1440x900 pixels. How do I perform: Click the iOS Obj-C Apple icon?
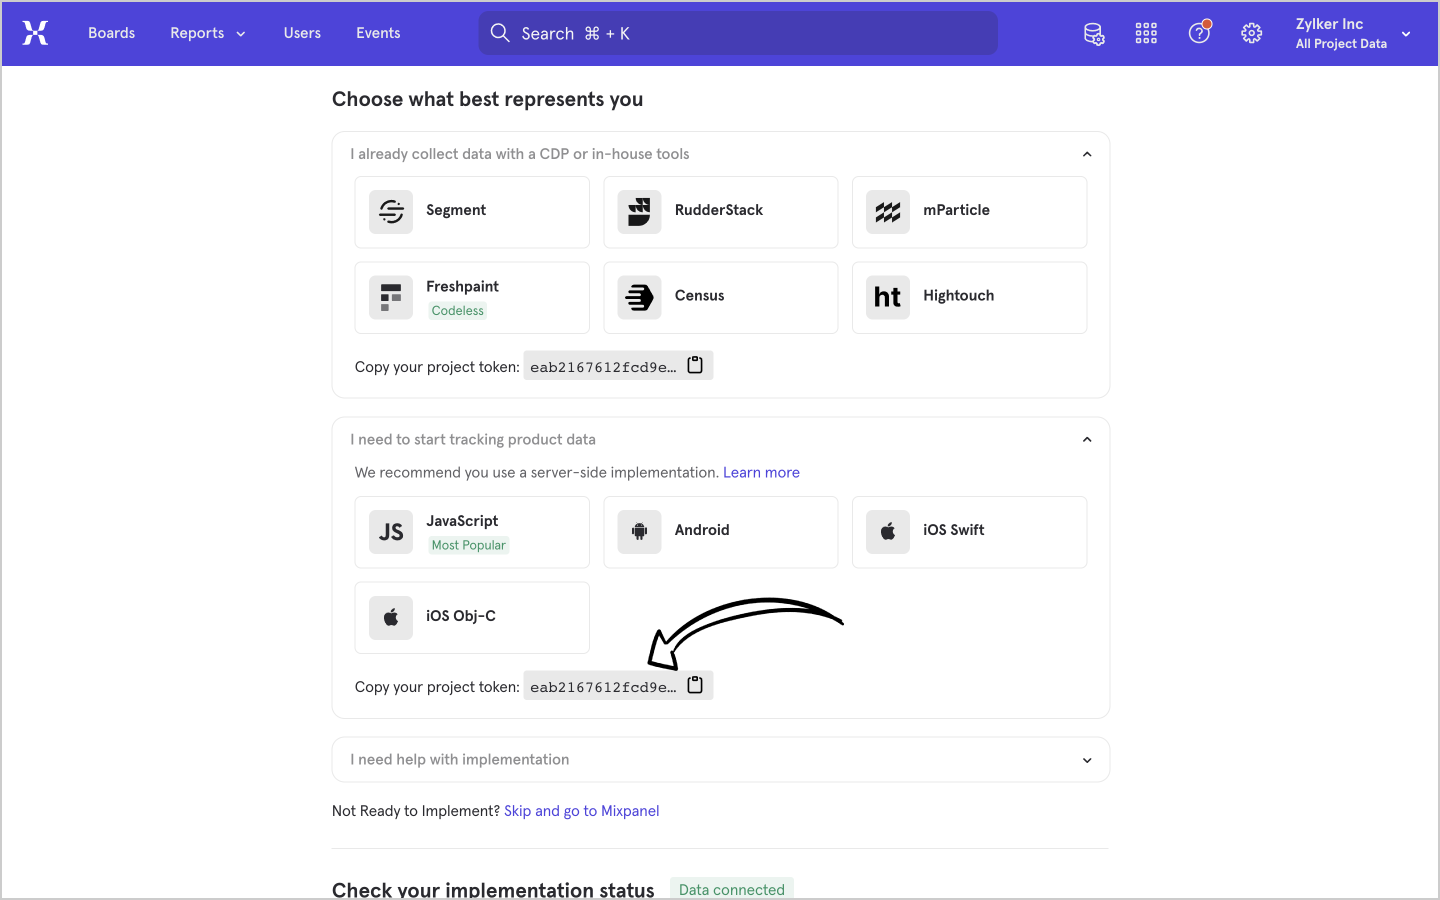(x=391, y=618)
